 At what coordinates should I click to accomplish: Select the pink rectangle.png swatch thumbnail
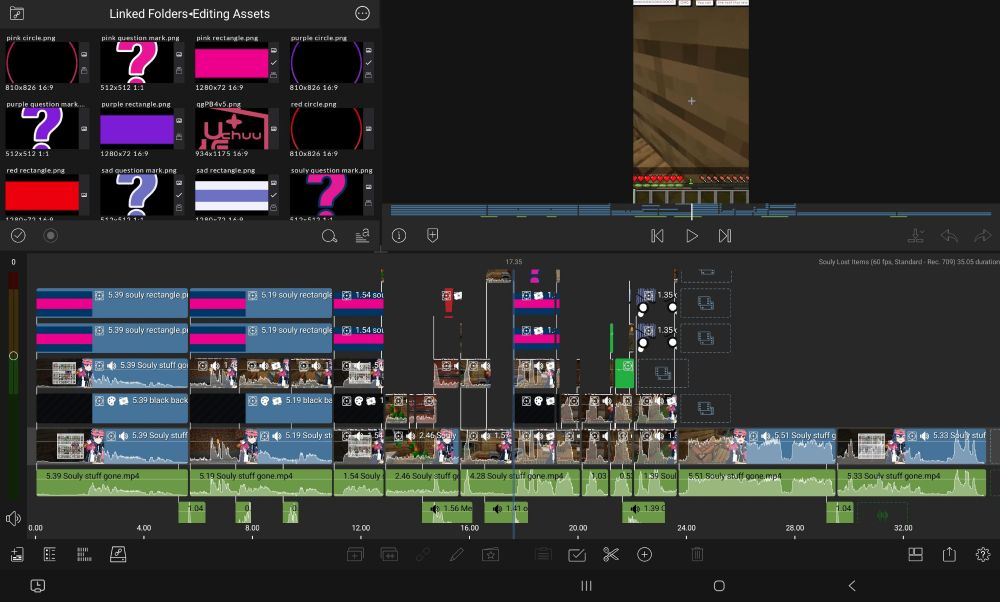point(232,62)
